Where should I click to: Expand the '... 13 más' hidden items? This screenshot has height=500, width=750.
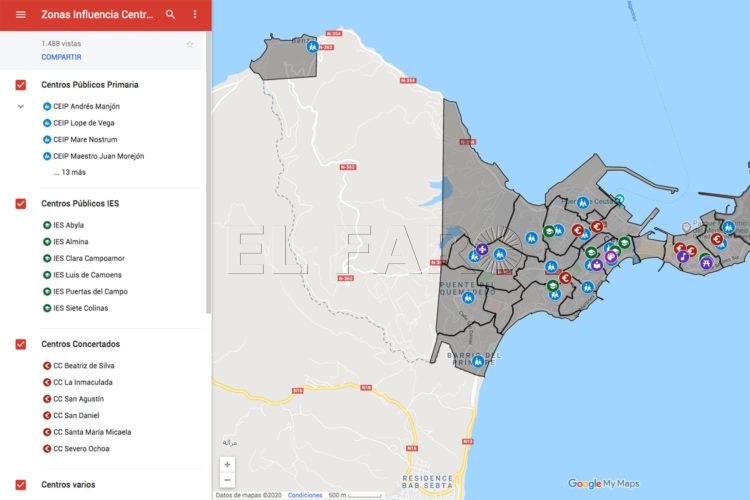69,173
